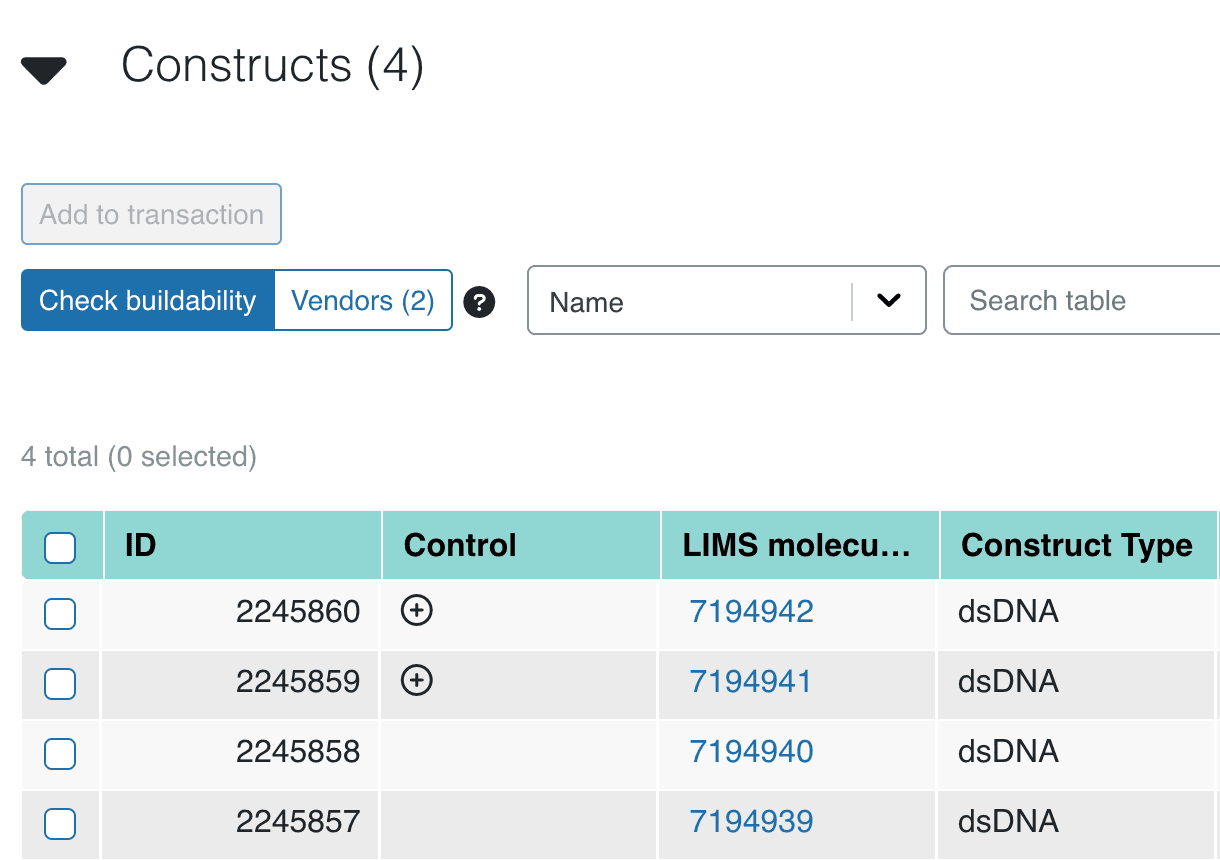
Task: Click control plus icon for construct 2245859
Action: [416, 681]
